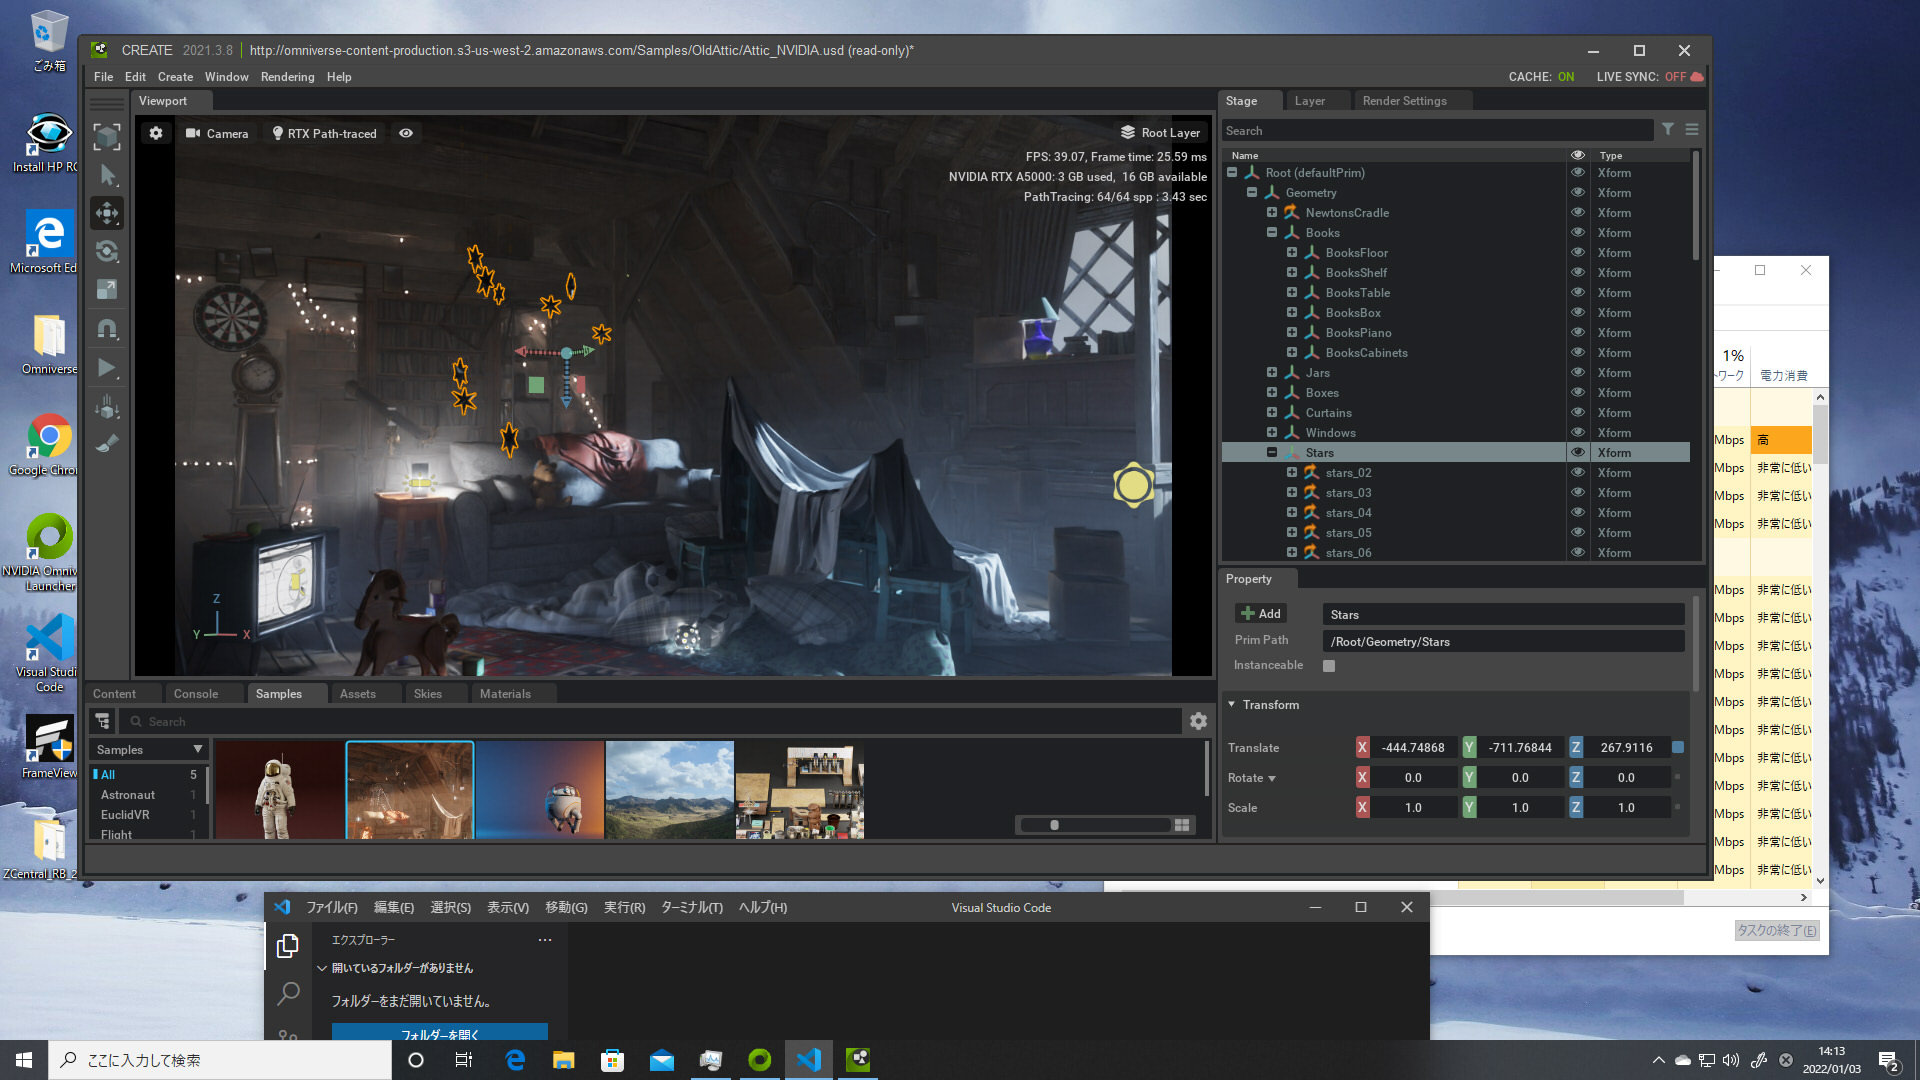Screen dimensions: 1920x1080
Task: Click the Stage search field
Action: (1436, 131)
